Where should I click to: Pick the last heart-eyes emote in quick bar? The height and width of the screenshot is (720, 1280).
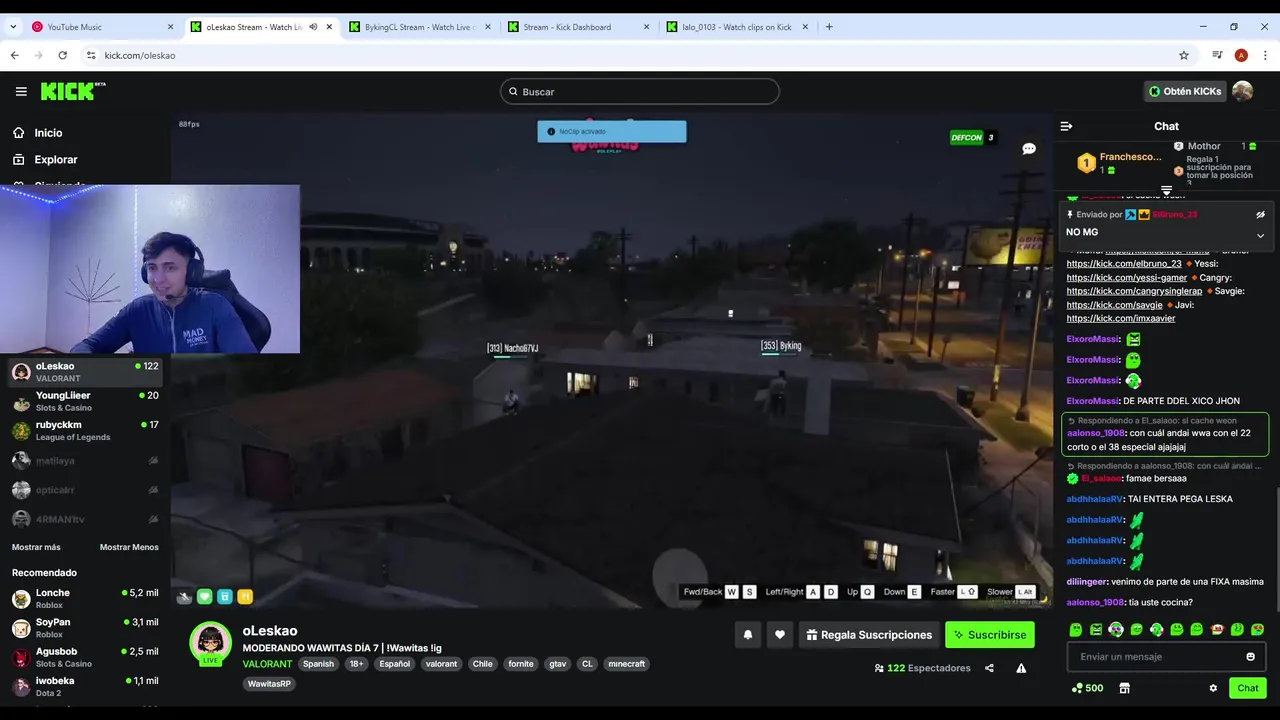1257,630
